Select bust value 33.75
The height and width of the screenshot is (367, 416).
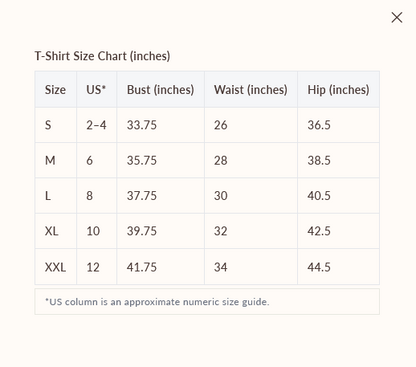point(160,125)
